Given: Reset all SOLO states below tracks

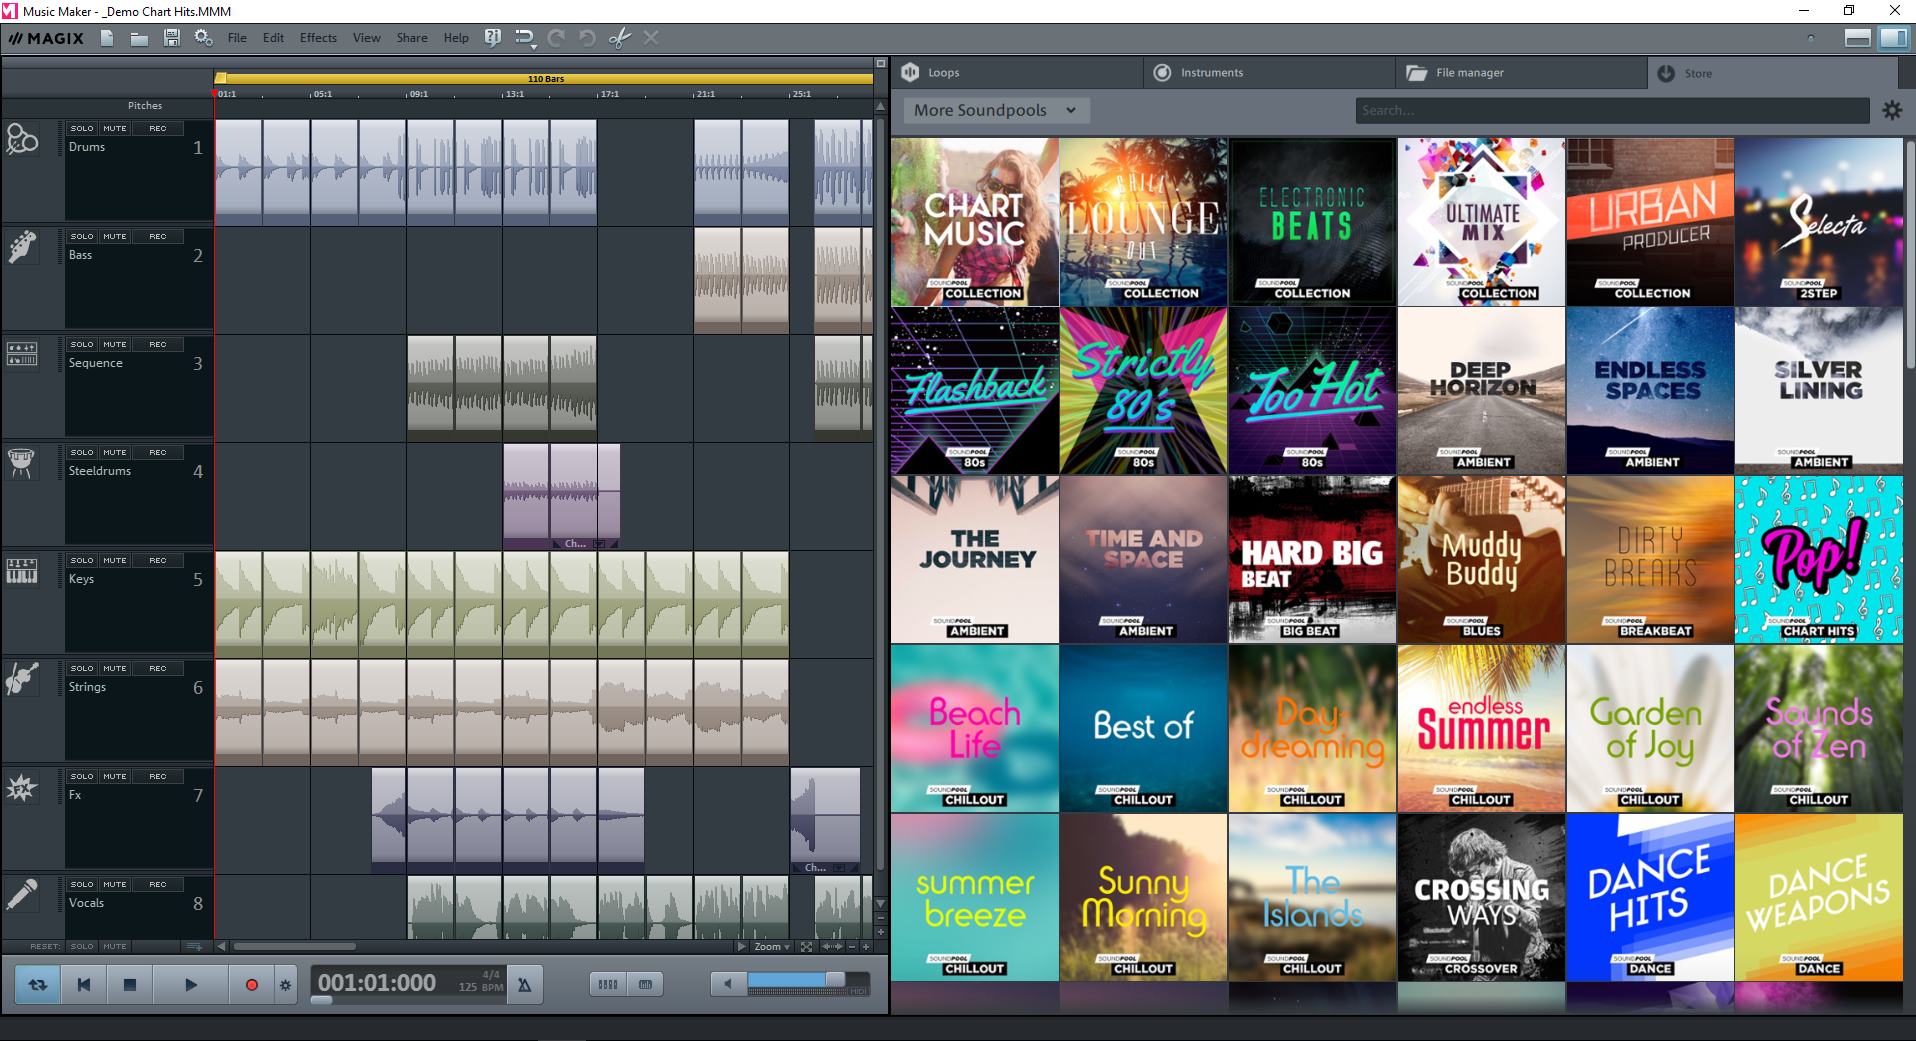Looking at the screenshot, I should [82, 946].
